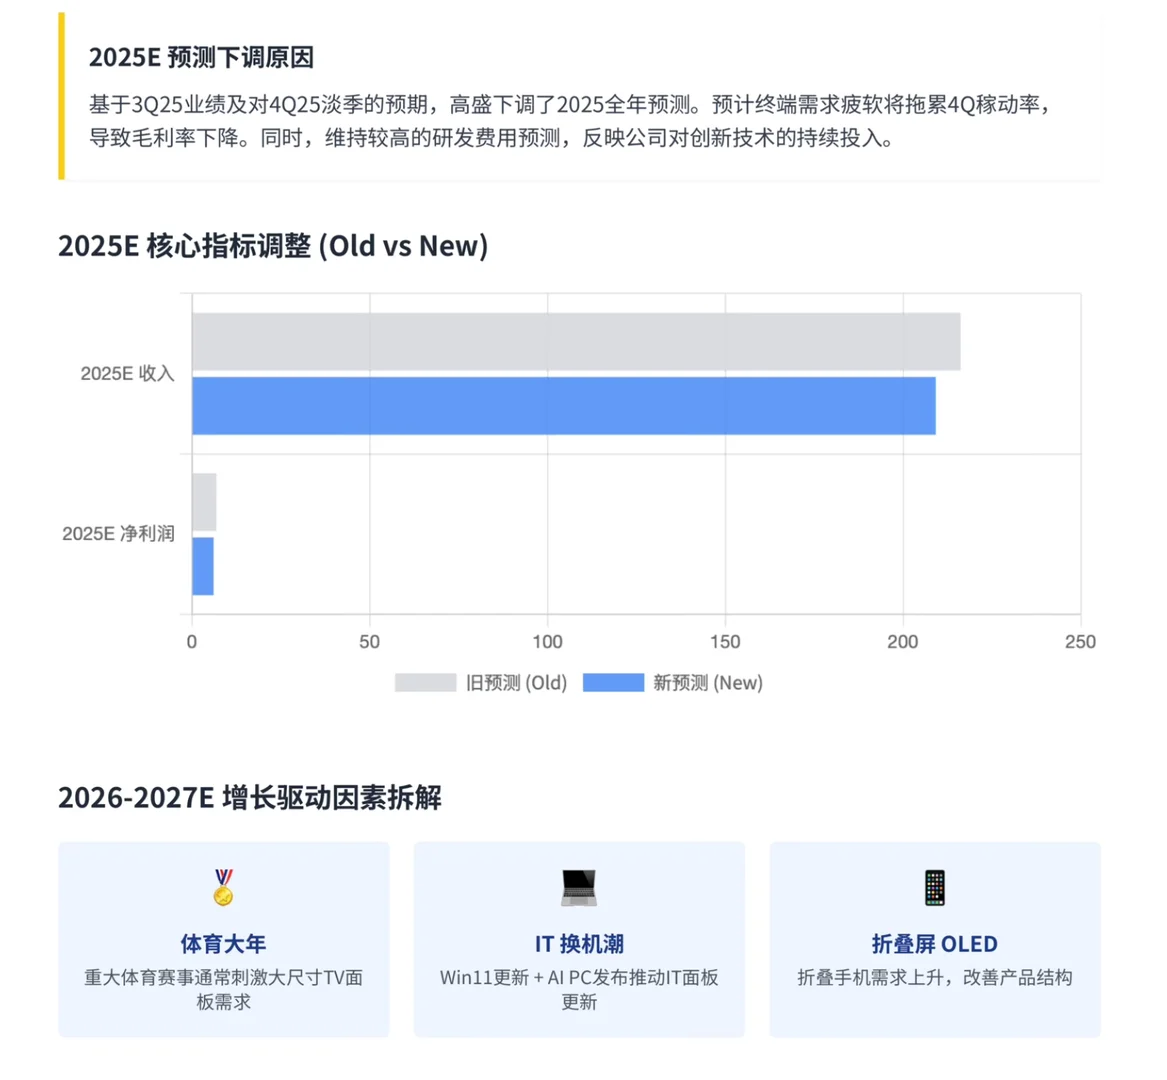The width and height of the screenshot is (1167, 1080).
Task: Click the blue 2025E 净利润 new forecast bar
Action: [x=202, y=566]
